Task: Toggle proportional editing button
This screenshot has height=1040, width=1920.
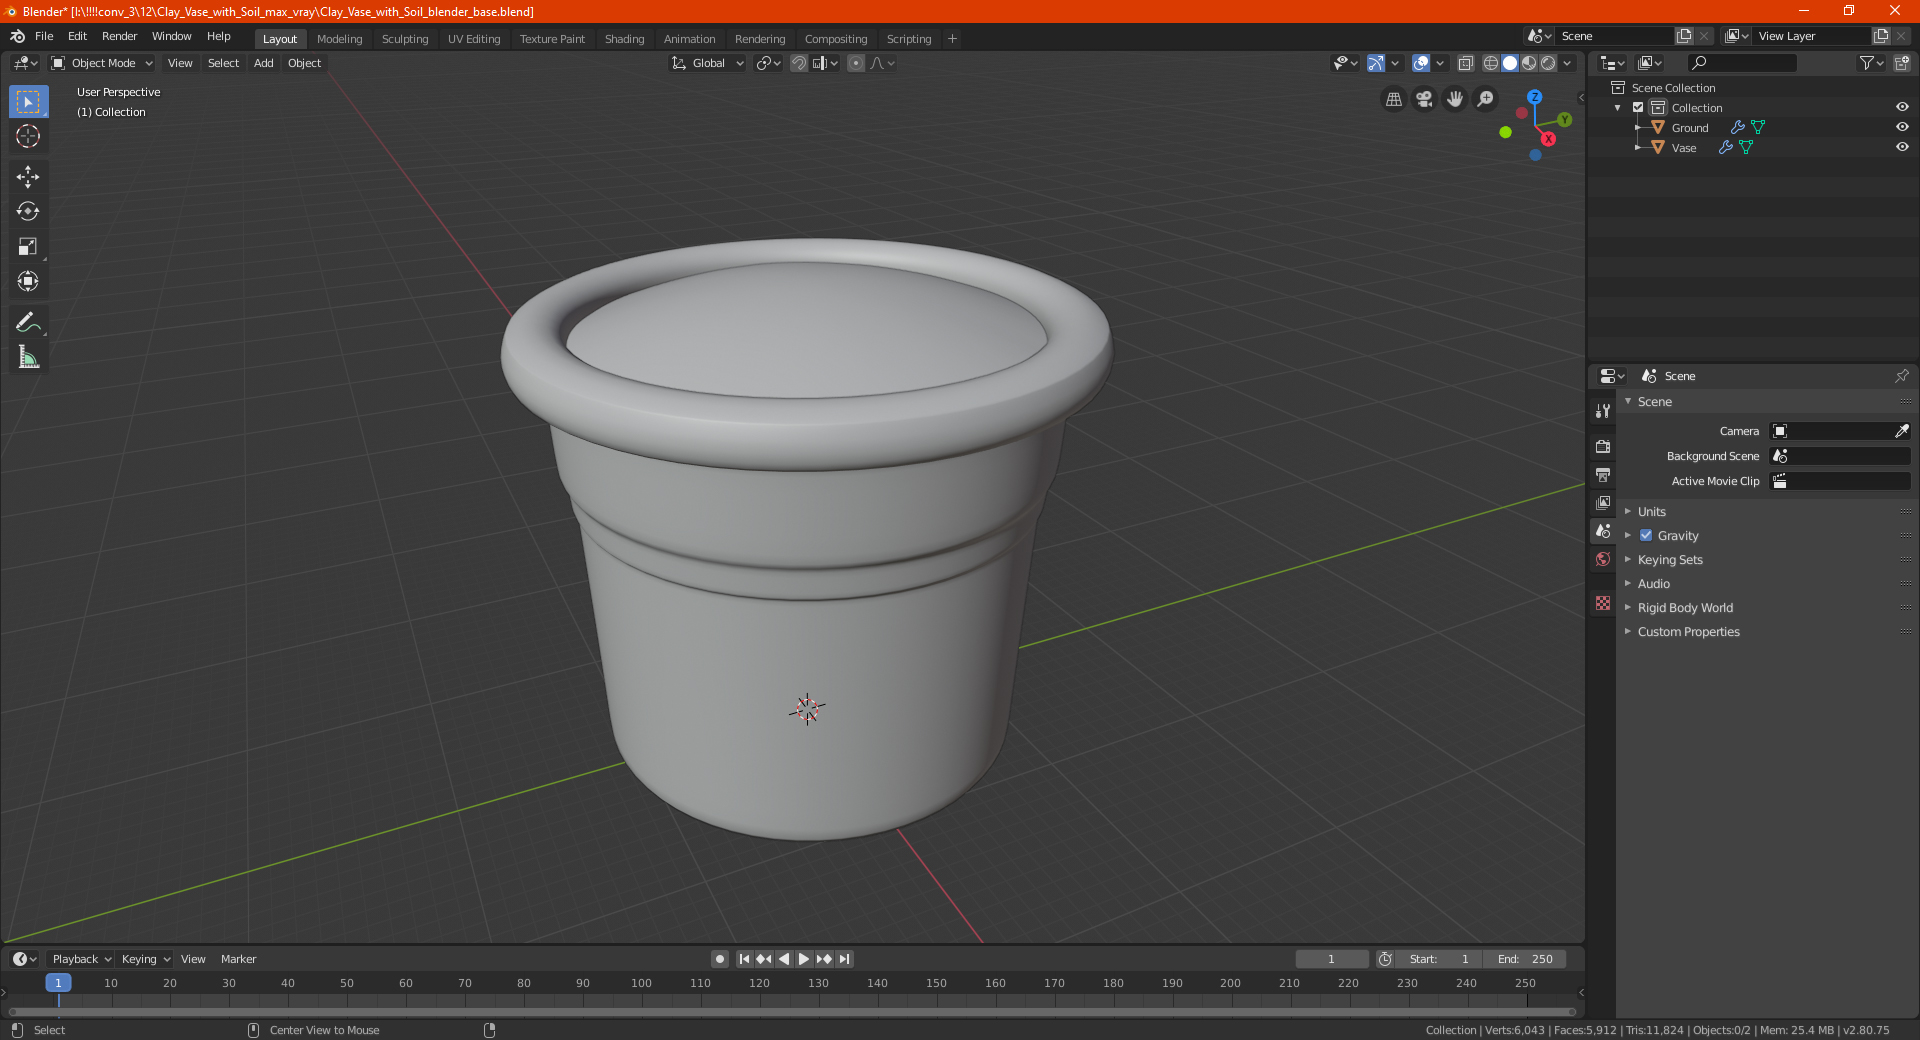Action: 856,63
